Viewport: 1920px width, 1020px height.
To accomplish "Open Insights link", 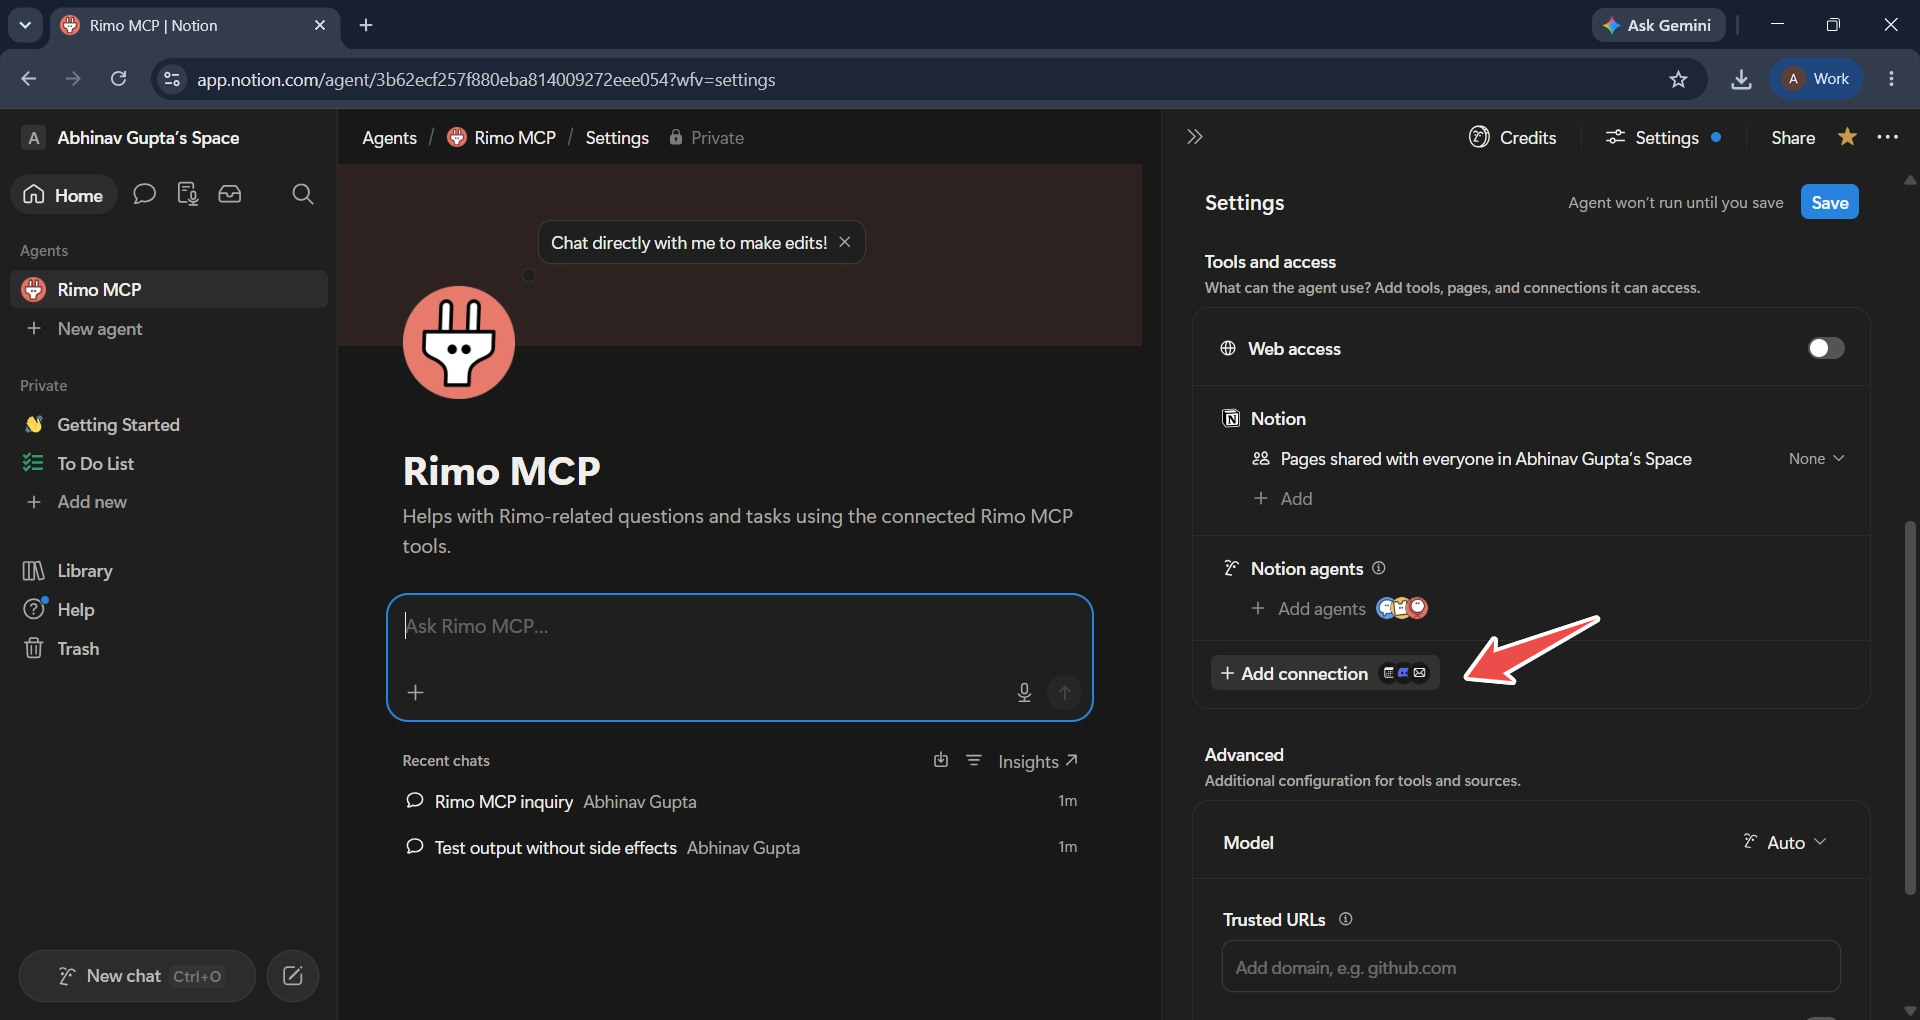I will point(1038,761).
